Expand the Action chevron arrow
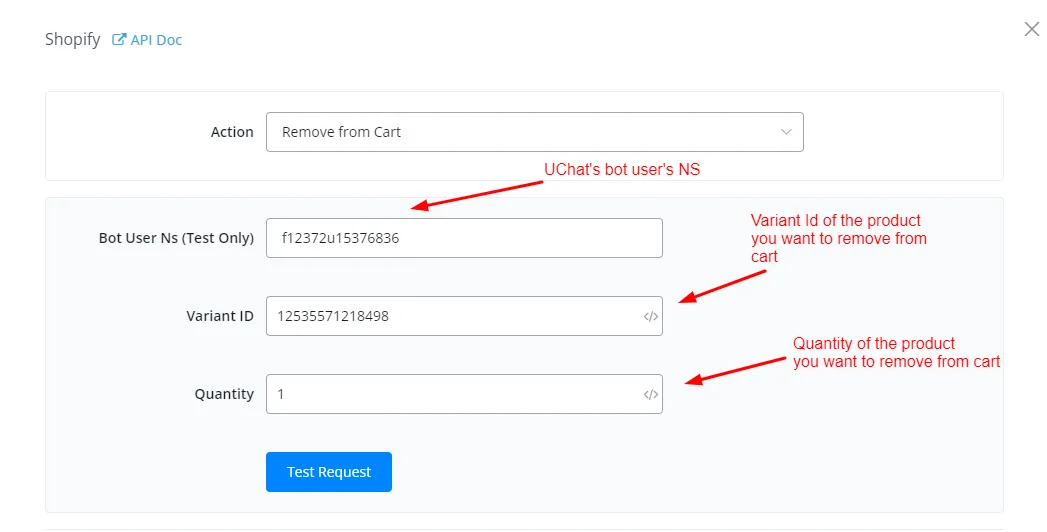Image resolution: width=1047 pixels, height=532 pixels. 786,132
